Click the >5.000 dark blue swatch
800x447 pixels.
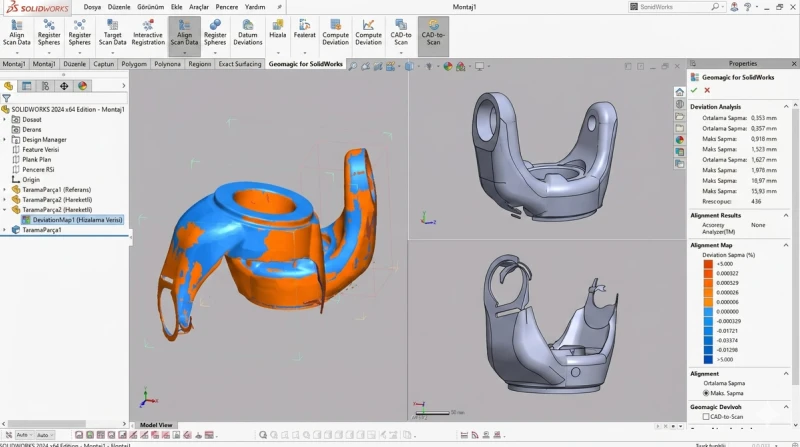pos(708,359)
